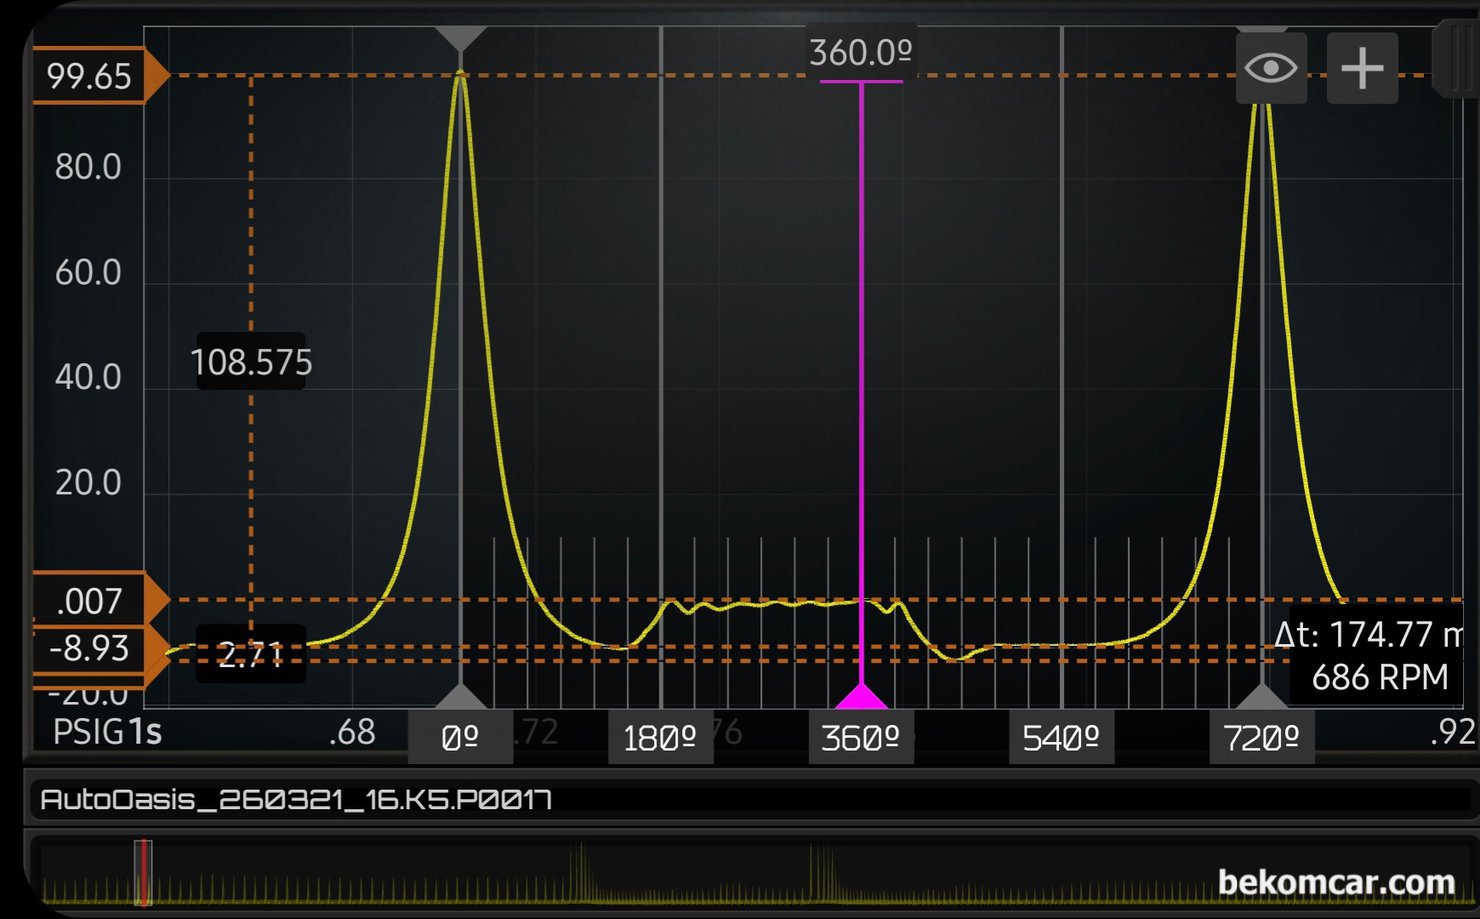
Task: Click the 108.575 delta value label
Action: click(x=251, y=362)
